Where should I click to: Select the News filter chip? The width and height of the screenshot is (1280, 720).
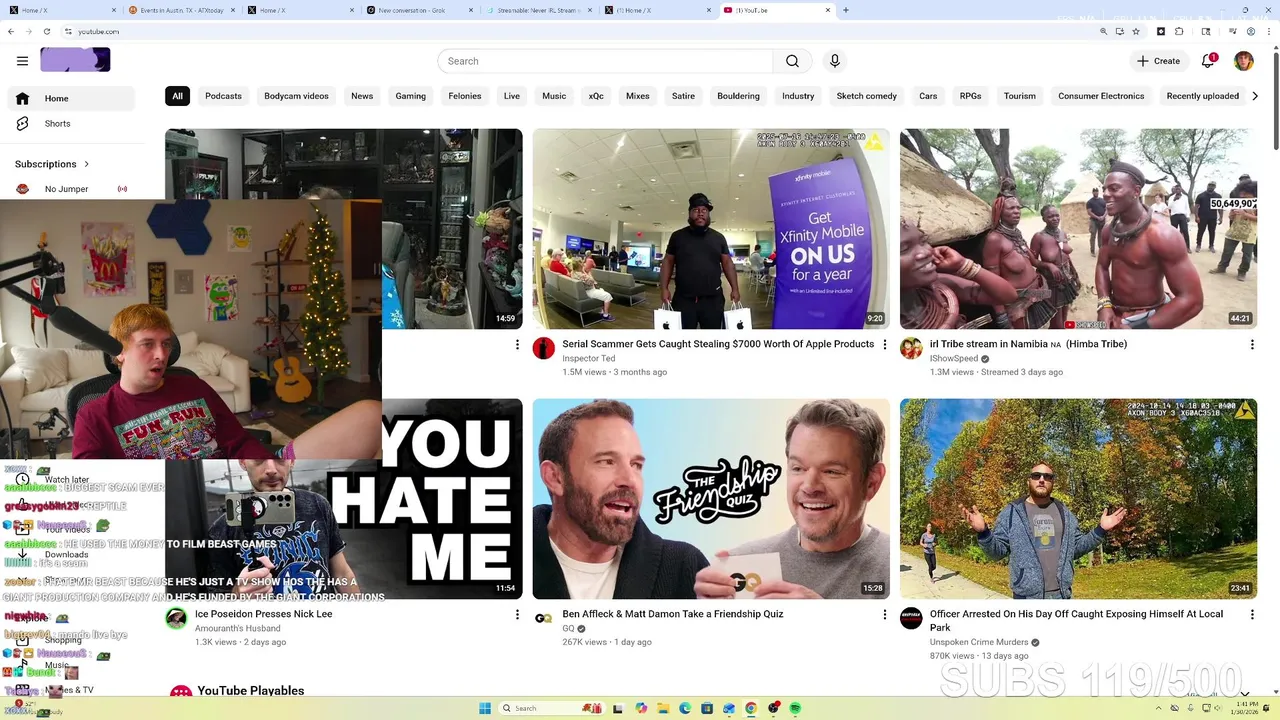[362, 96]
